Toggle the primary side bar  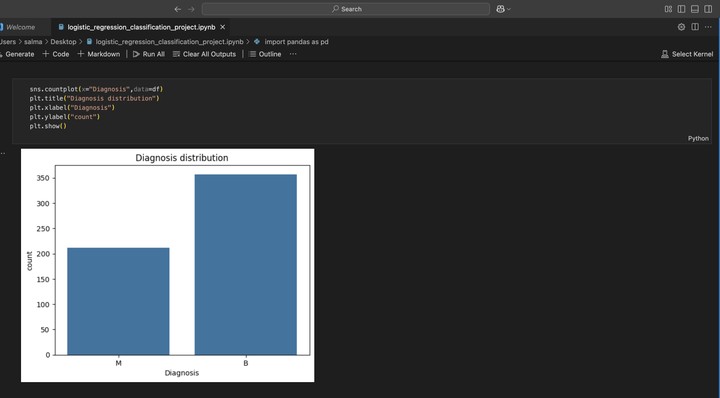[x=681, y=9]
